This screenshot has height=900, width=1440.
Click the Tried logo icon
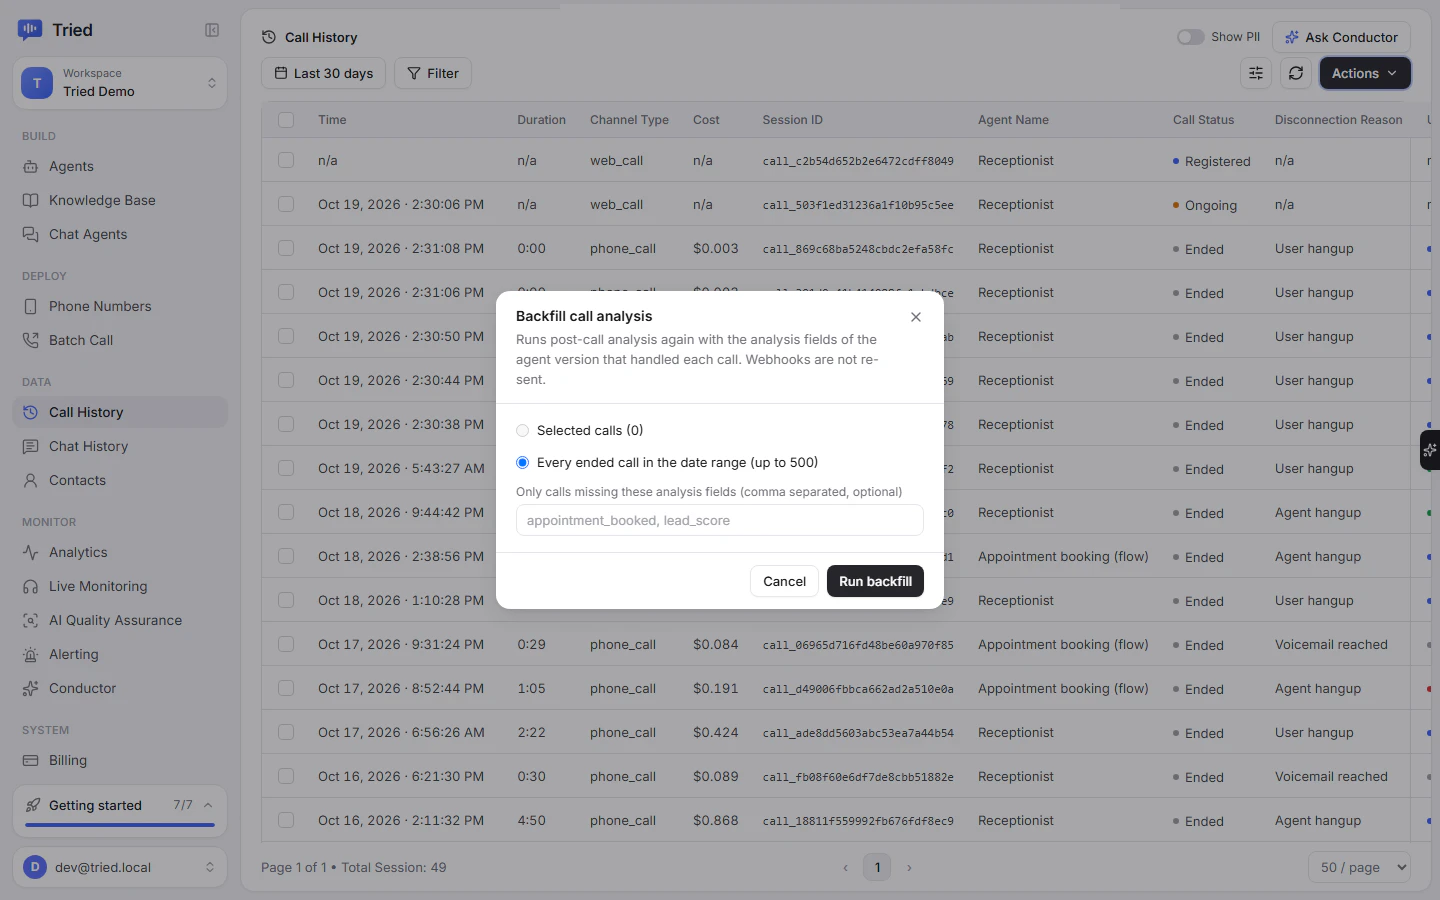(x=30, y=30)
